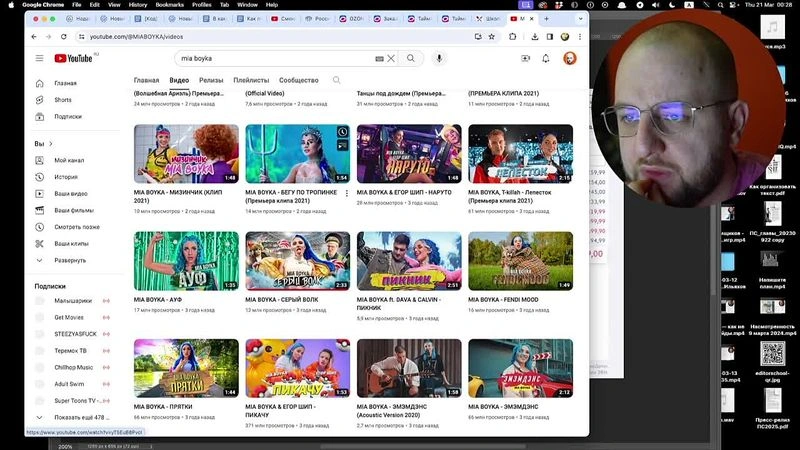Open the Chrome tab search dropdown
The width and height of the screenshot is (800, 450).
(580, 19)
